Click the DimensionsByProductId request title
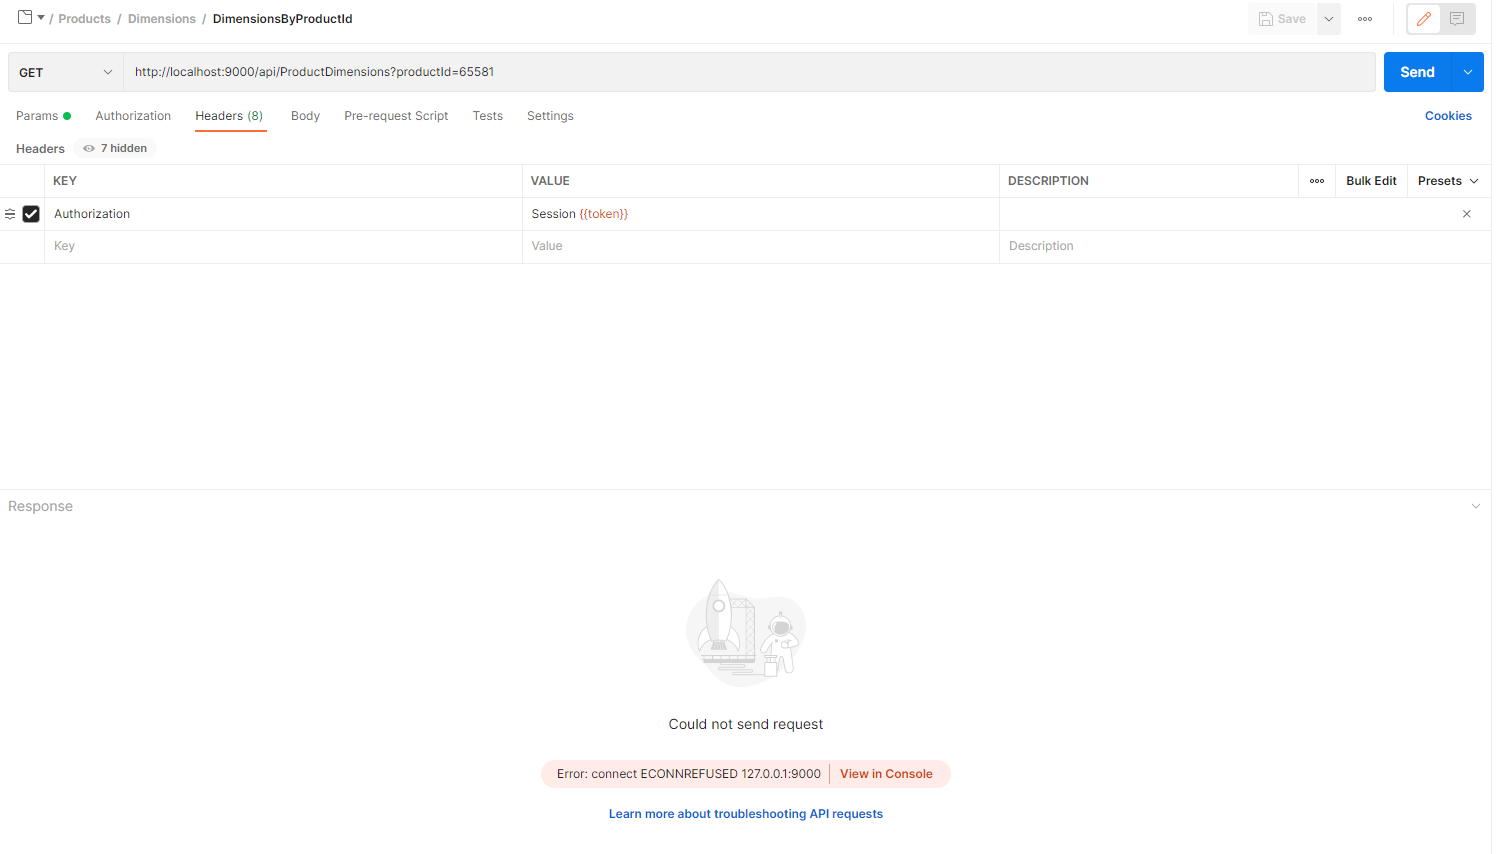This screenshot has height=854, width=1500. (282, 19)
